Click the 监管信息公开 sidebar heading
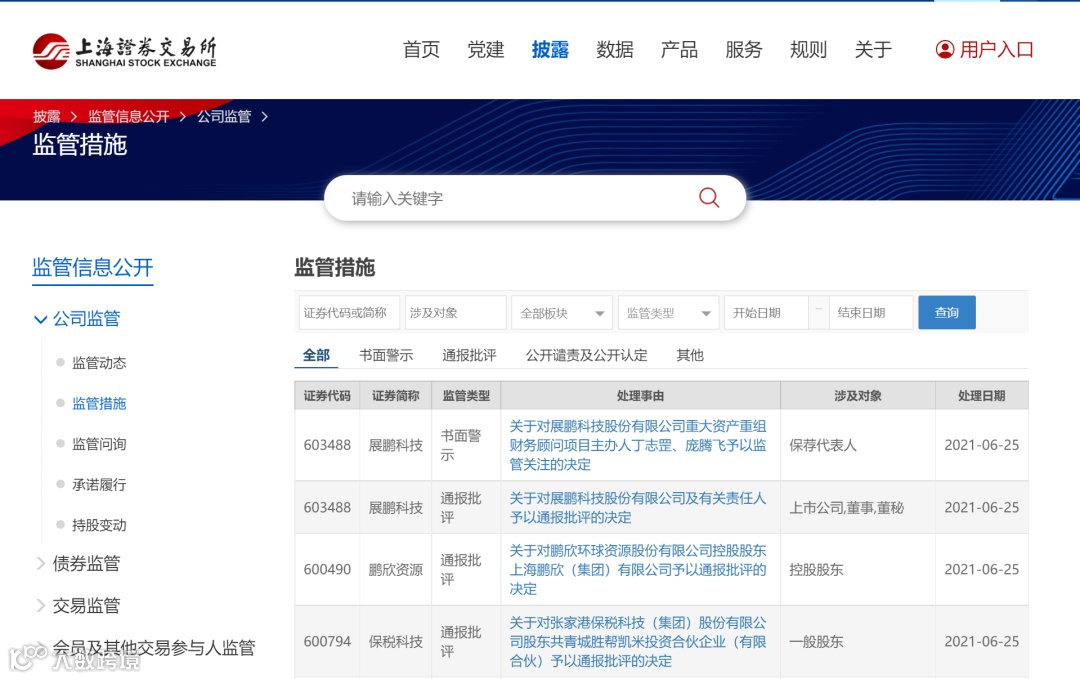 pos(92,267)
